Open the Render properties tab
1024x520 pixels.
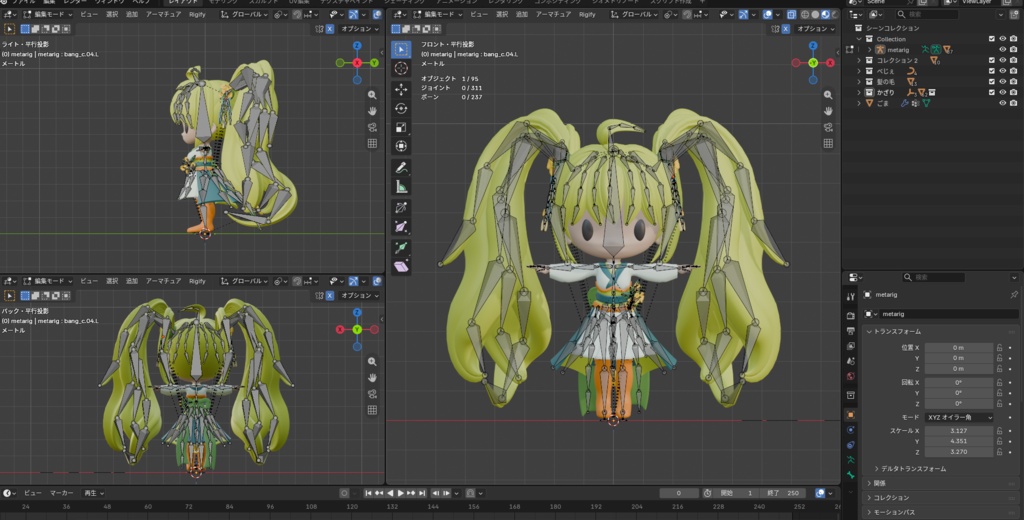pos(850,316)
